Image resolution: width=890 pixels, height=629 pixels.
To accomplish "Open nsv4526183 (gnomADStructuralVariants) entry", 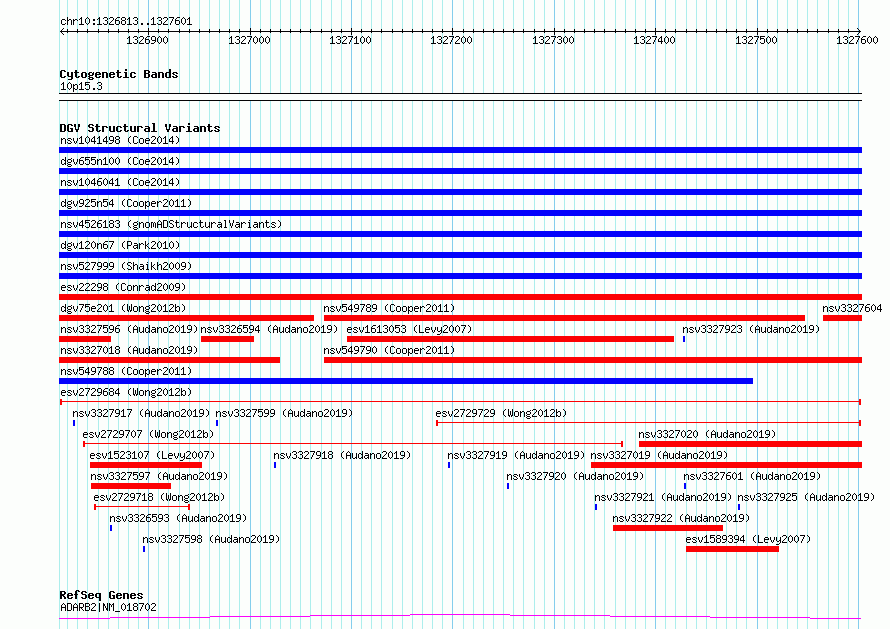I will [171, 224].
